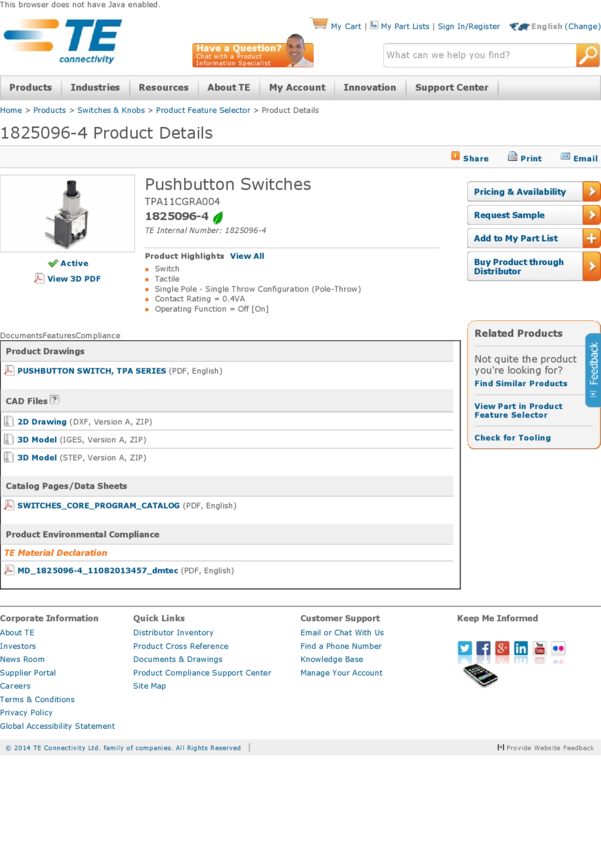
Task: Click the My Cart link
Action: click(346, 26)
